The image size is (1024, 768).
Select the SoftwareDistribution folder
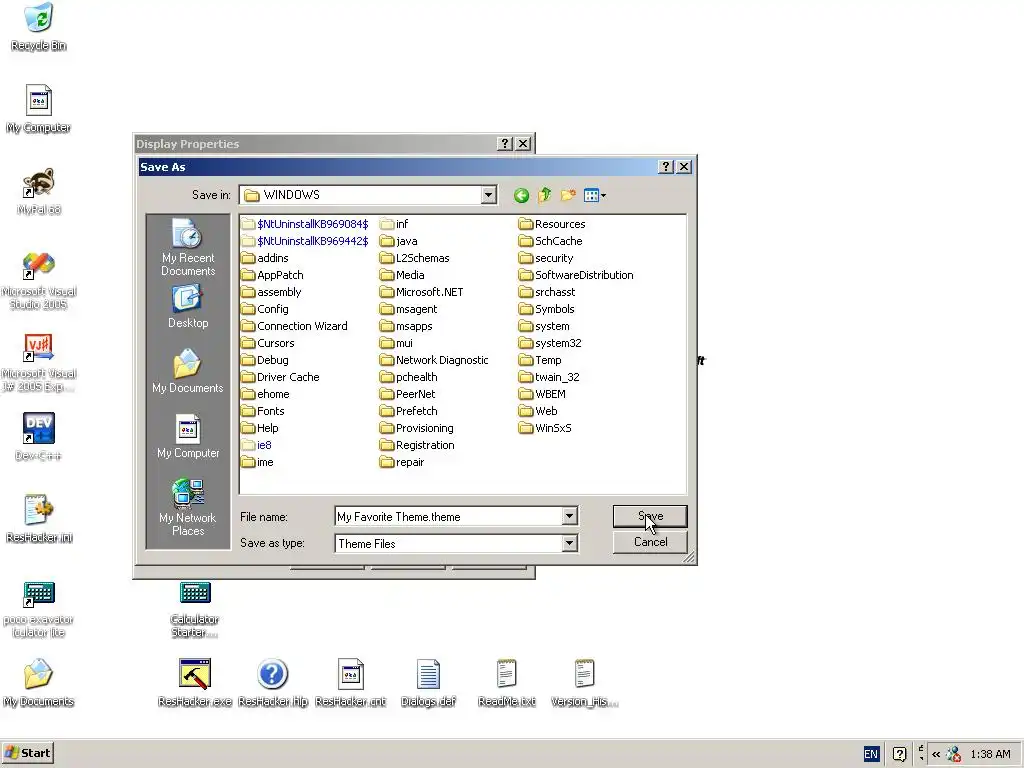(576, 275)
